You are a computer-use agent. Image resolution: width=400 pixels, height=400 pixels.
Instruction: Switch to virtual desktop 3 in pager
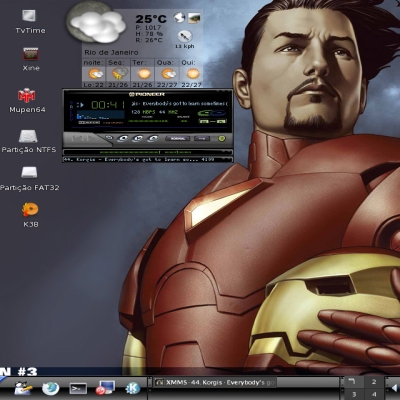tap(353, 394)
